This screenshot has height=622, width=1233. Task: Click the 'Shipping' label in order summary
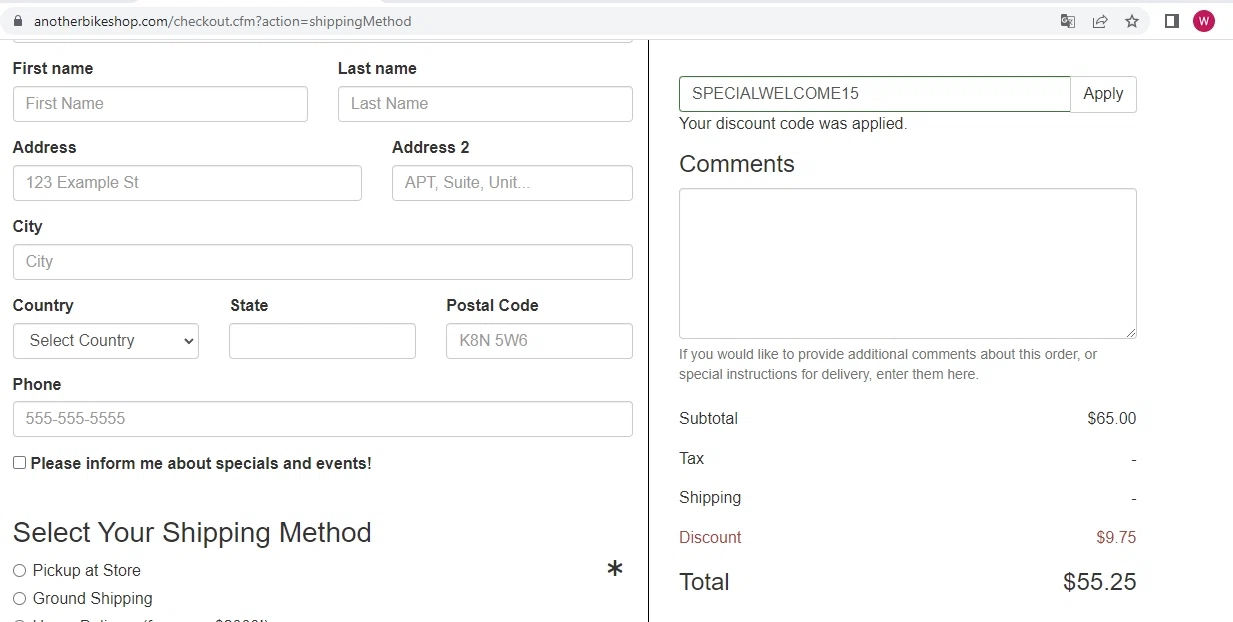710,497
